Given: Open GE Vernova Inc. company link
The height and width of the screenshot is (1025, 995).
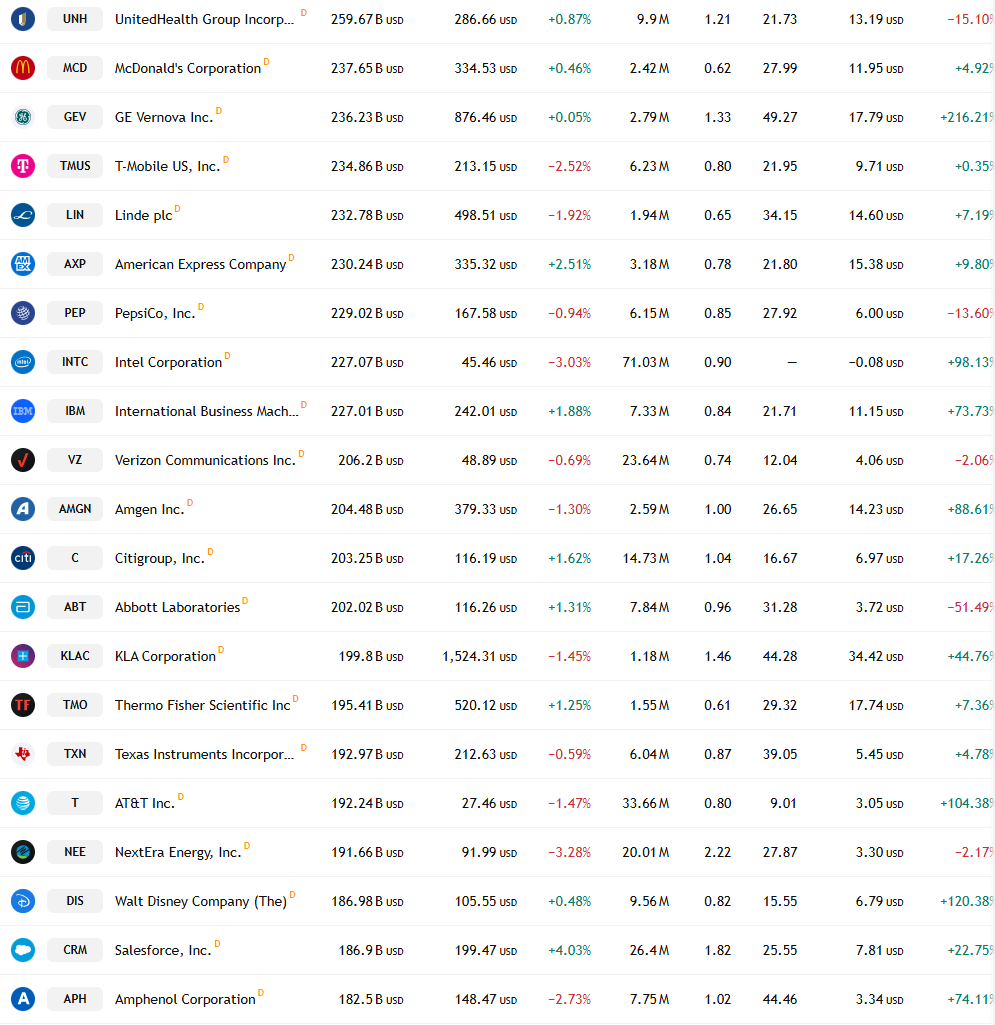Looking at the screenshot, I should 164,118.
